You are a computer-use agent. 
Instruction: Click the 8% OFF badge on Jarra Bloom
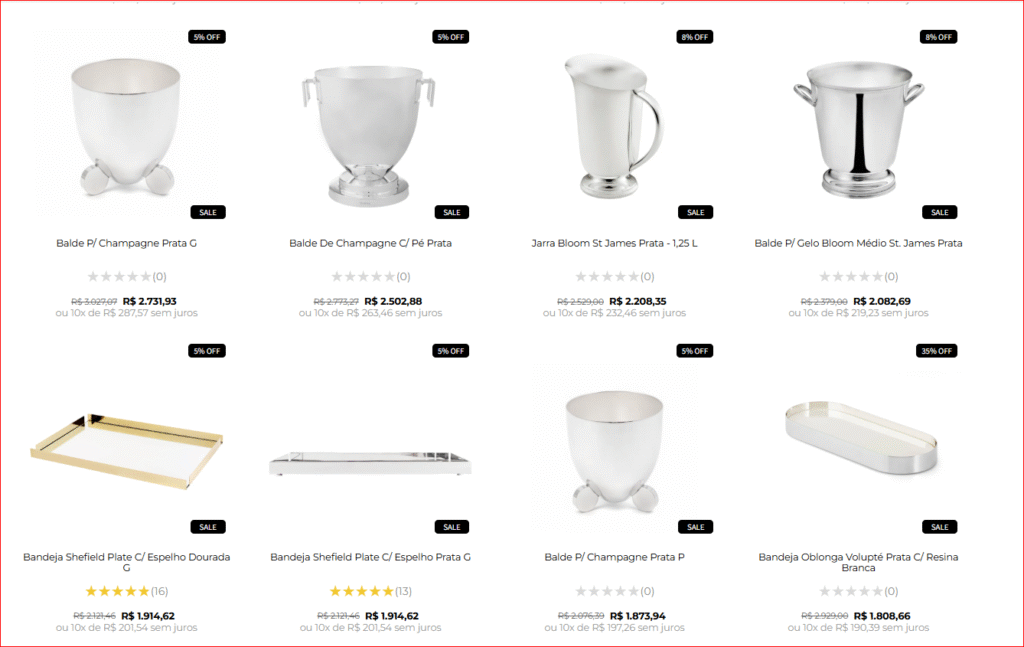pos(695,37)
